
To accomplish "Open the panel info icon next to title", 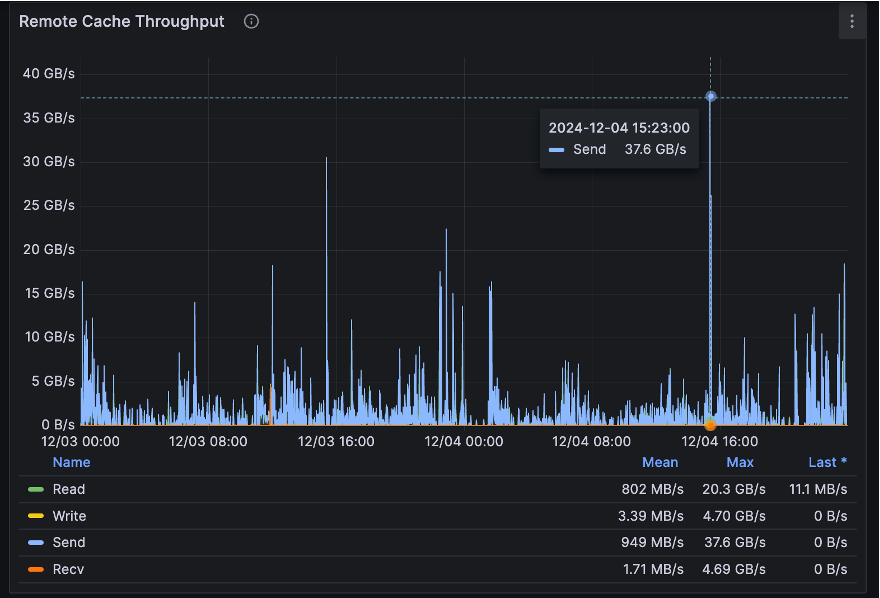I will pyautogui.click(x=251, y=21).
